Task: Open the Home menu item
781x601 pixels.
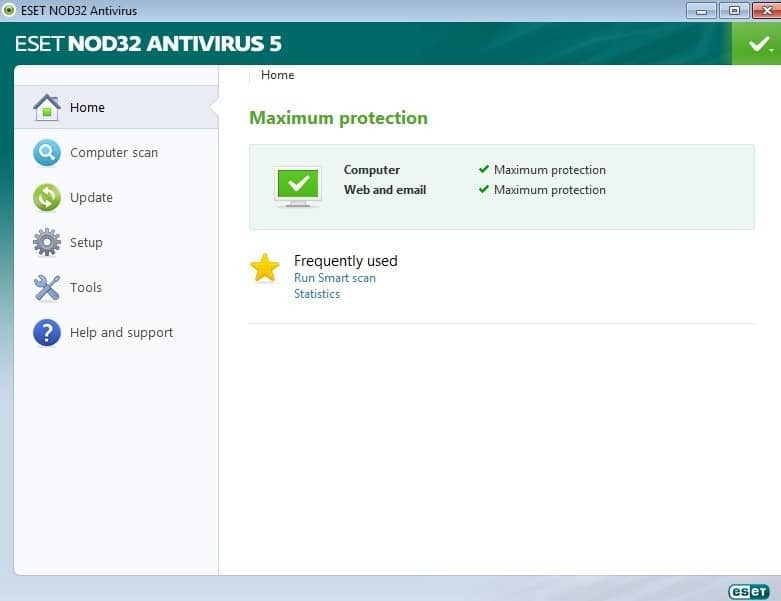Action: 117,108
